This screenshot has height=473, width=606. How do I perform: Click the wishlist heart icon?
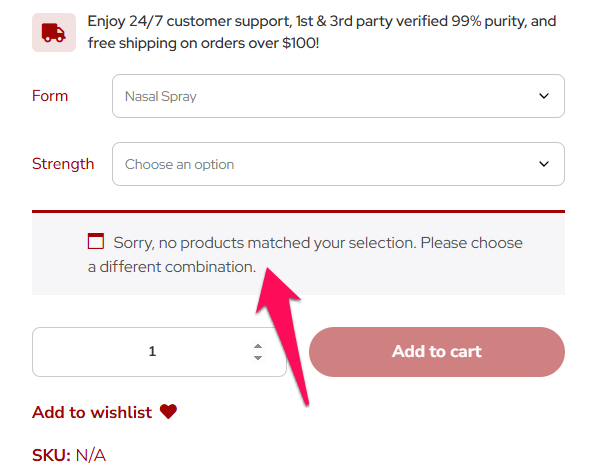(168, 411)
